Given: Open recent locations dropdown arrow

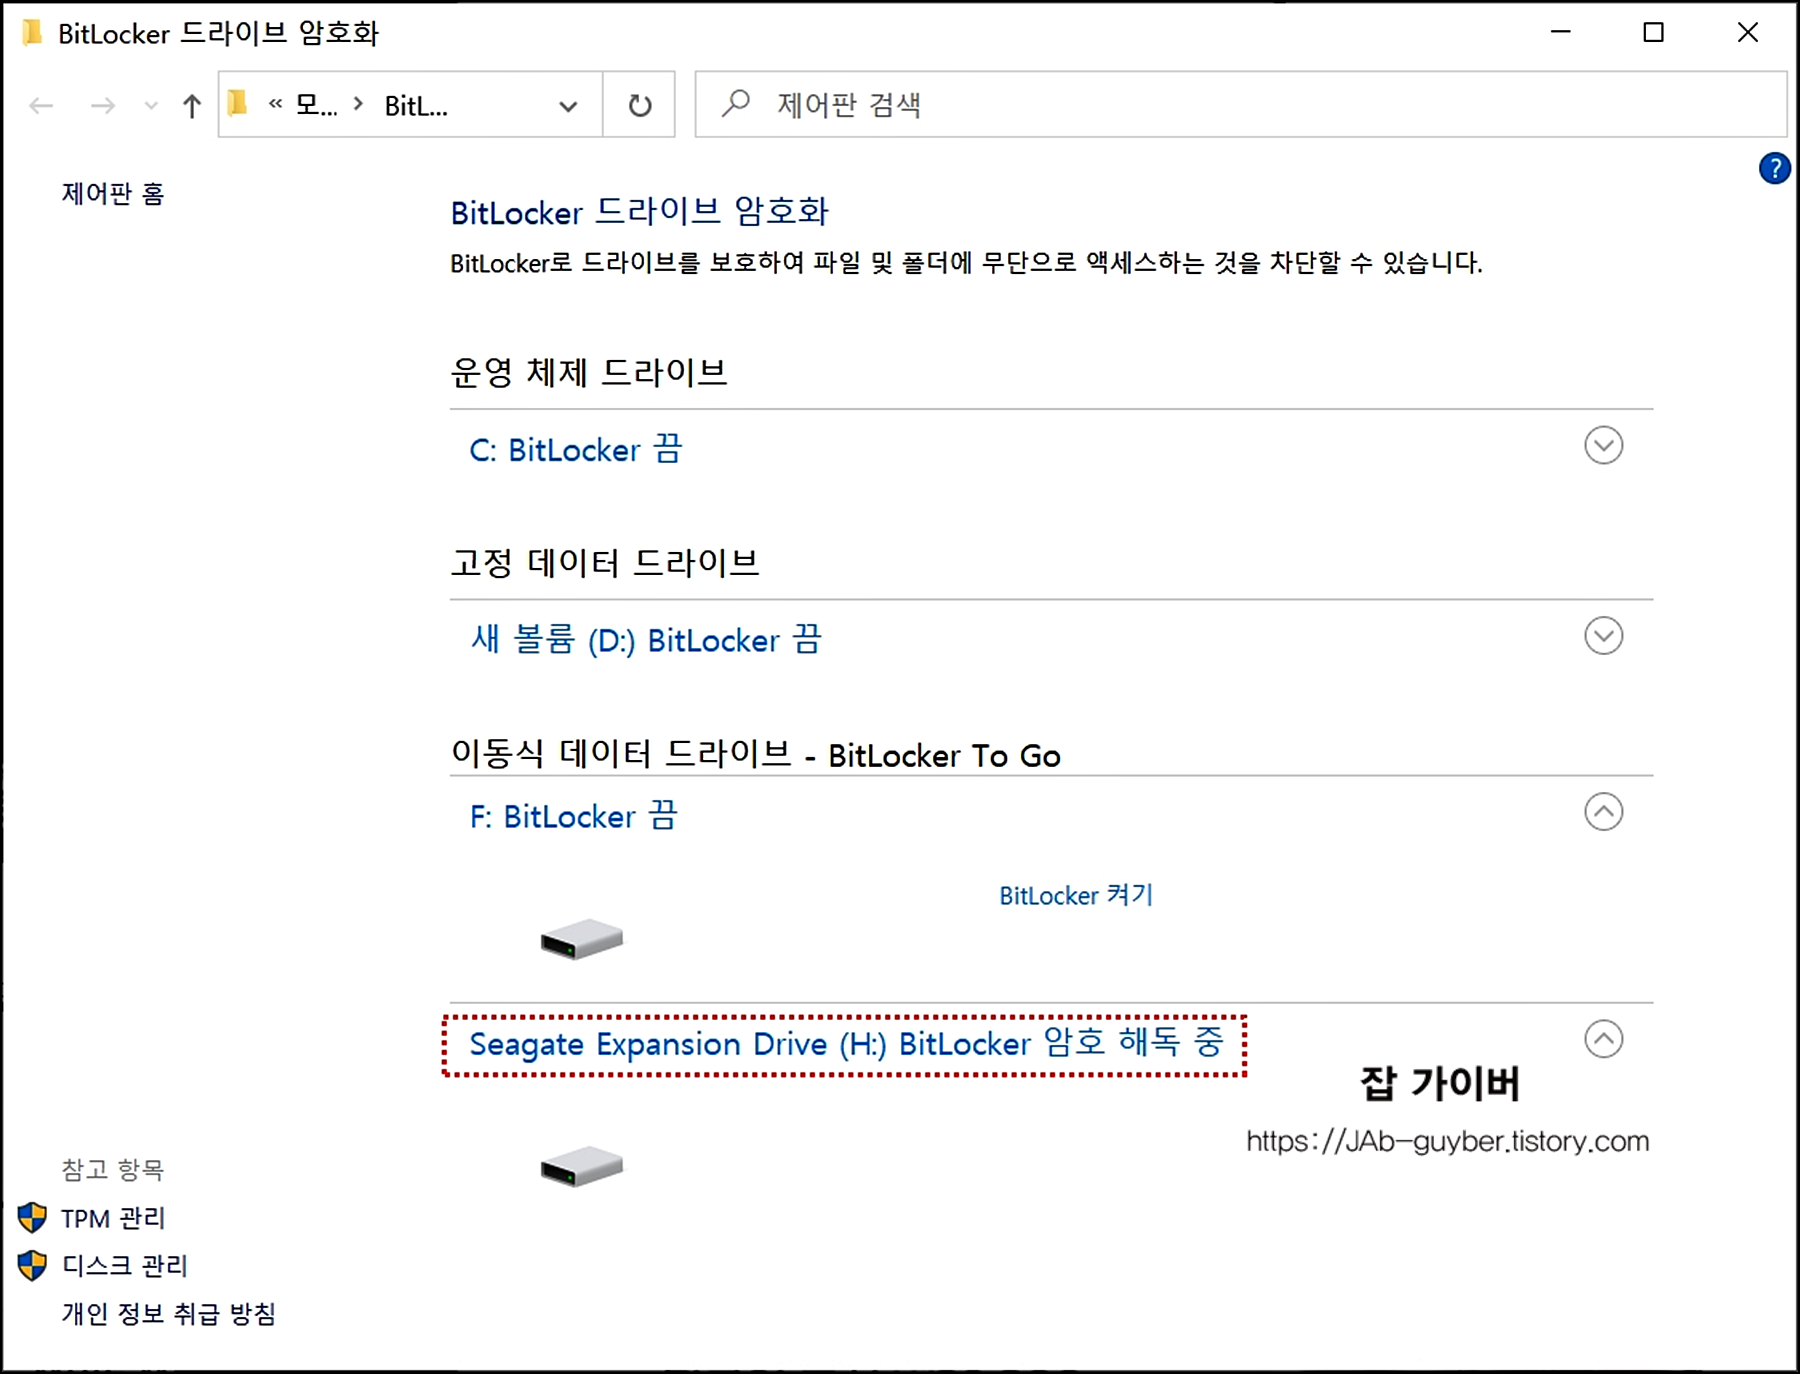Looking at the screenshot, I should click(x=151, y=105).
